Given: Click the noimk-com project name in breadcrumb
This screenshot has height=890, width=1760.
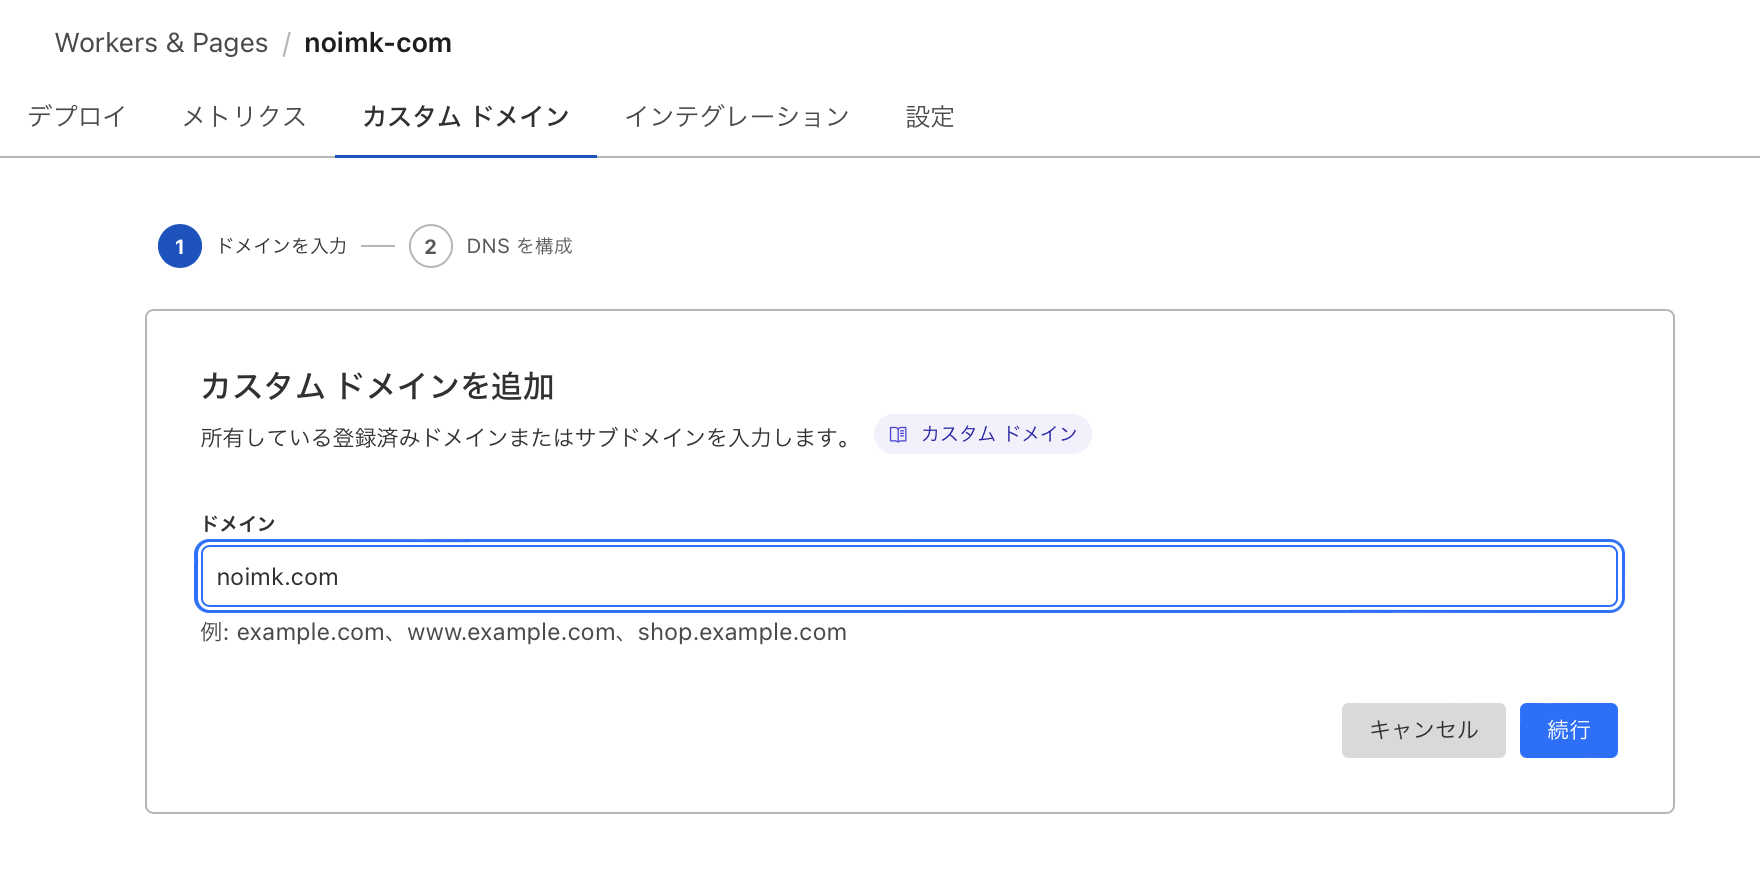Looking at the screenshot, I should (x=378, y=43).
